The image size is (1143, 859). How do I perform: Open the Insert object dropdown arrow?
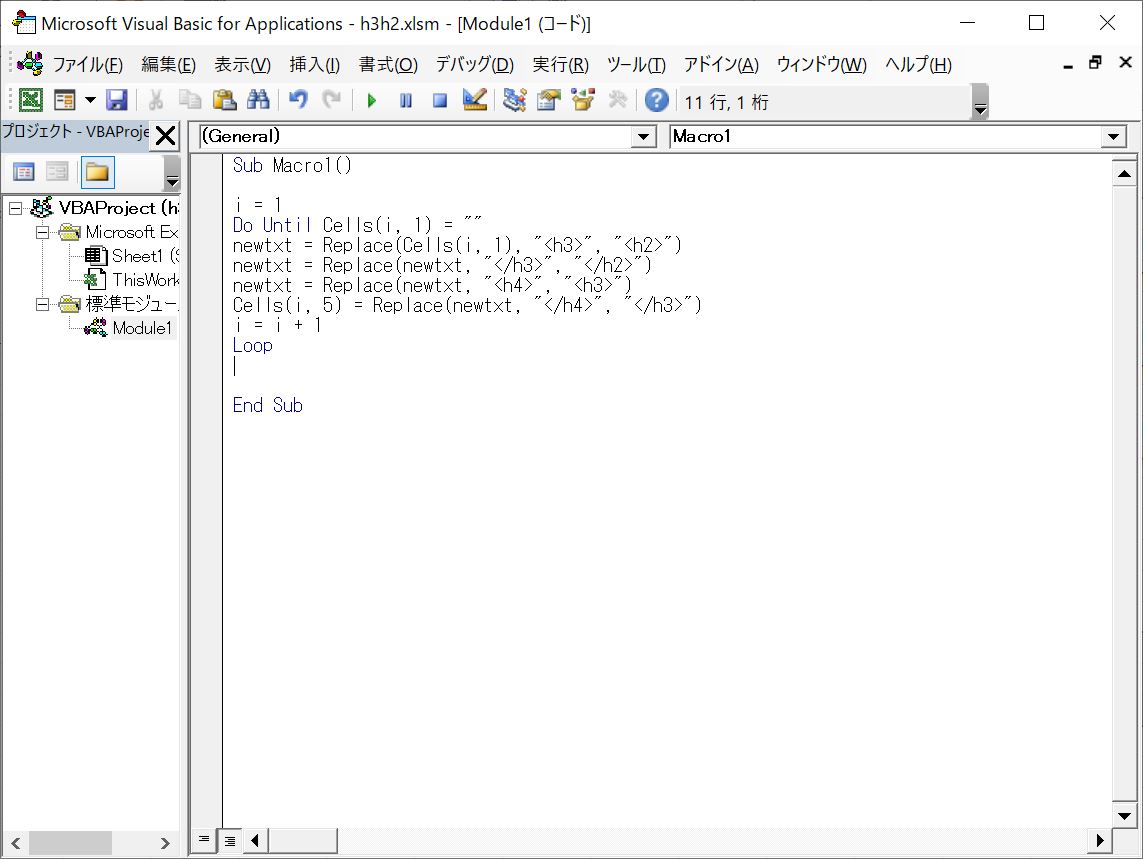click(90, 100)
